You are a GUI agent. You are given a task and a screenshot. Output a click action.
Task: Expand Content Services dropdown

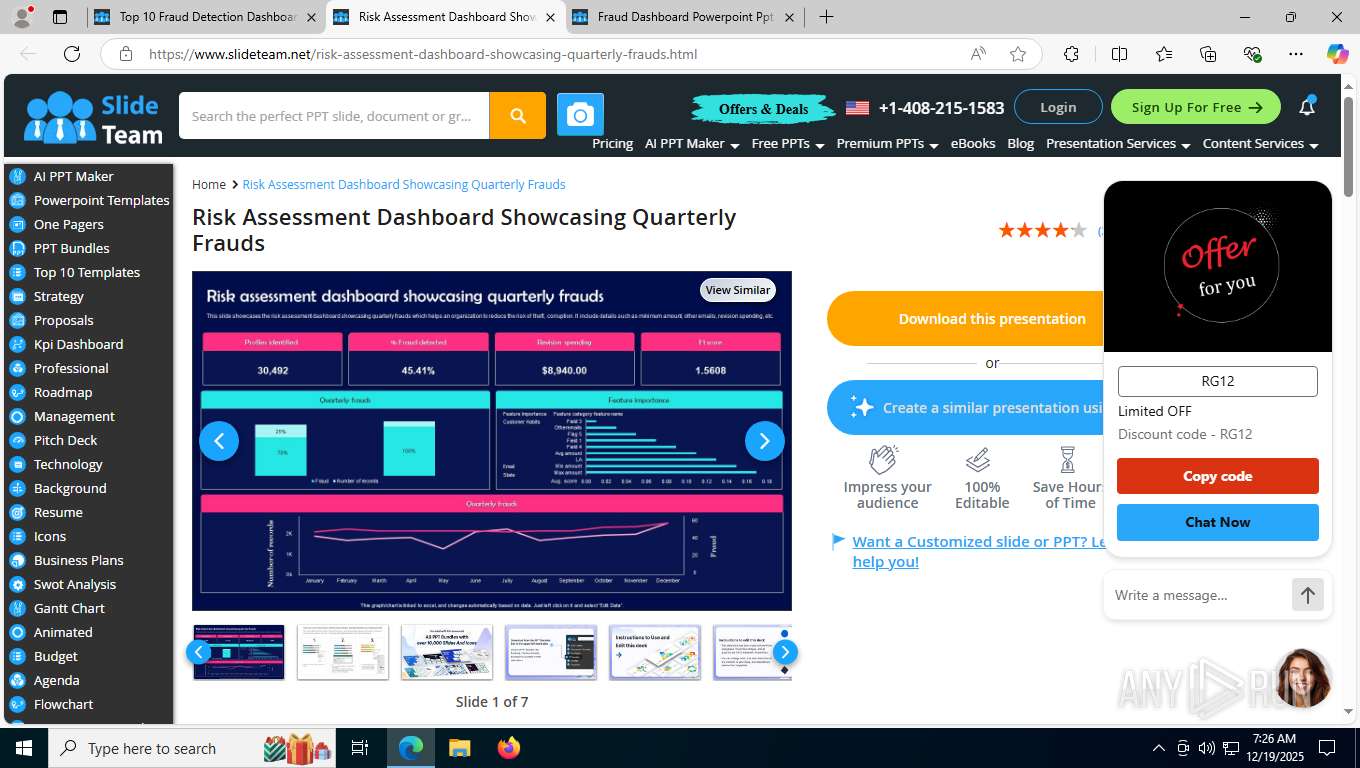click(1260, 144)
